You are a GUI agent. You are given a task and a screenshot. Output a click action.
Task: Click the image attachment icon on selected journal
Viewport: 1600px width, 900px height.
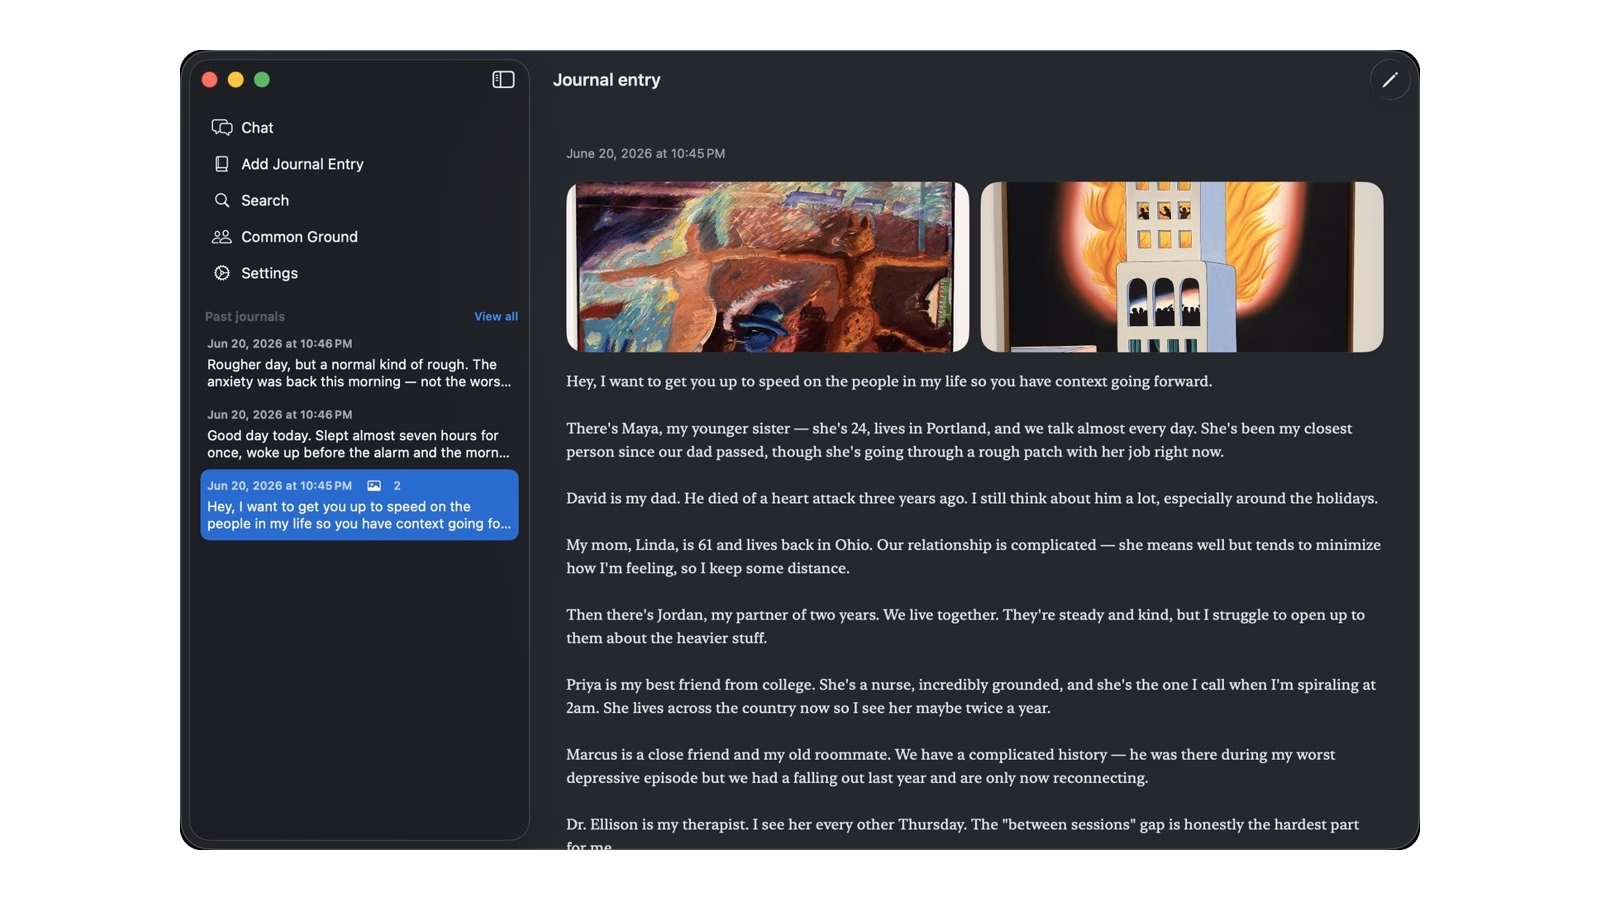374,486
